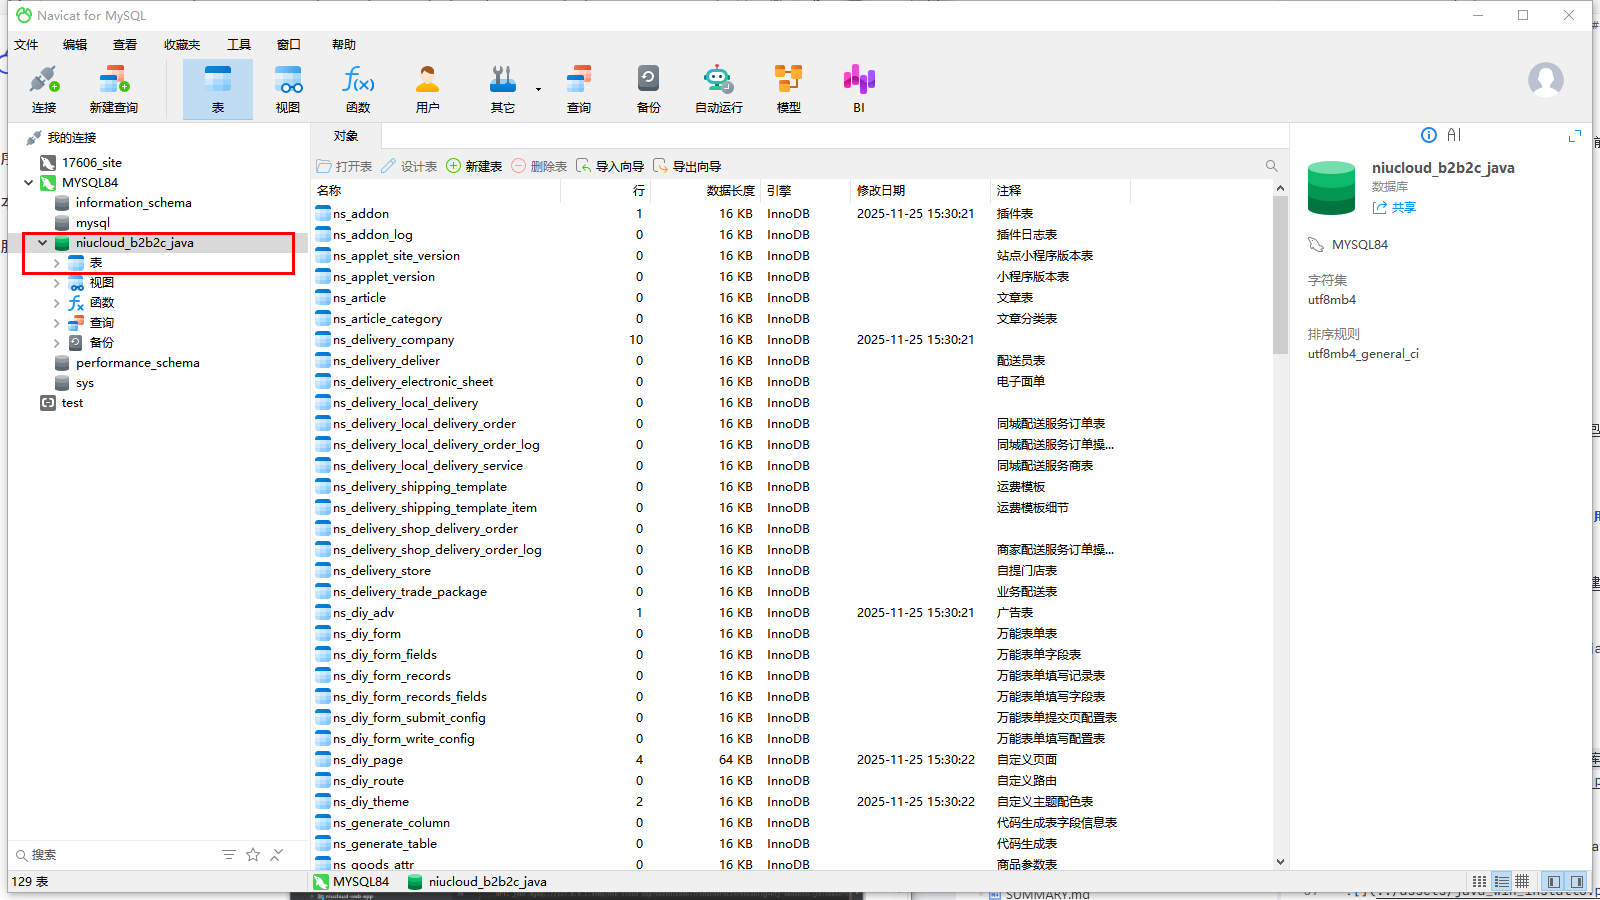This screenshot has height=900, width=1600.
Task: Click the 连接 (Connection) toolbar icon
Action: click(44, 88)
